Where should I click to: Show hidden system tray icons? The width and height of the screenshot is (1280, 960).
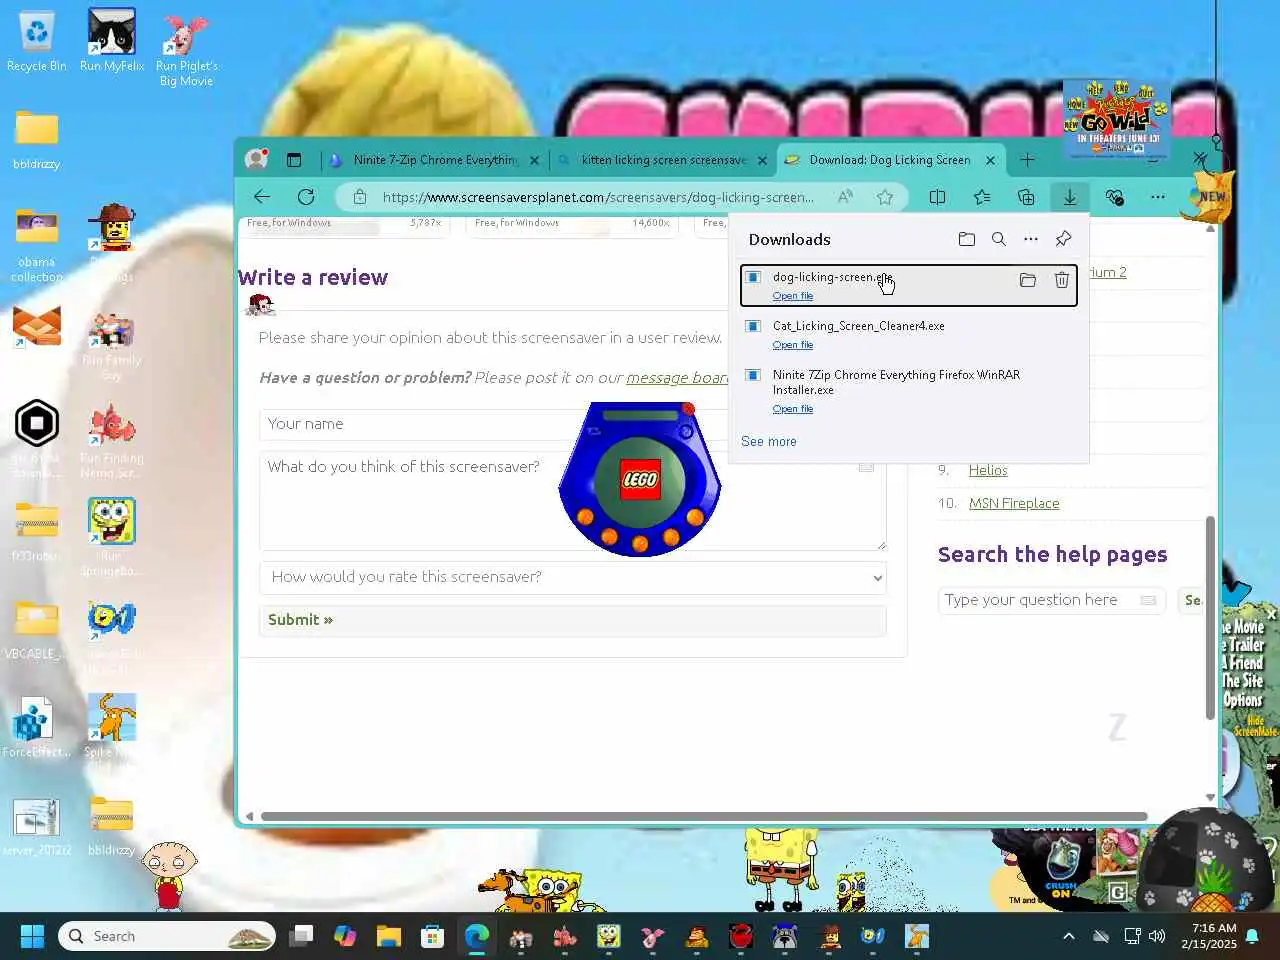tap(1069, 936)
